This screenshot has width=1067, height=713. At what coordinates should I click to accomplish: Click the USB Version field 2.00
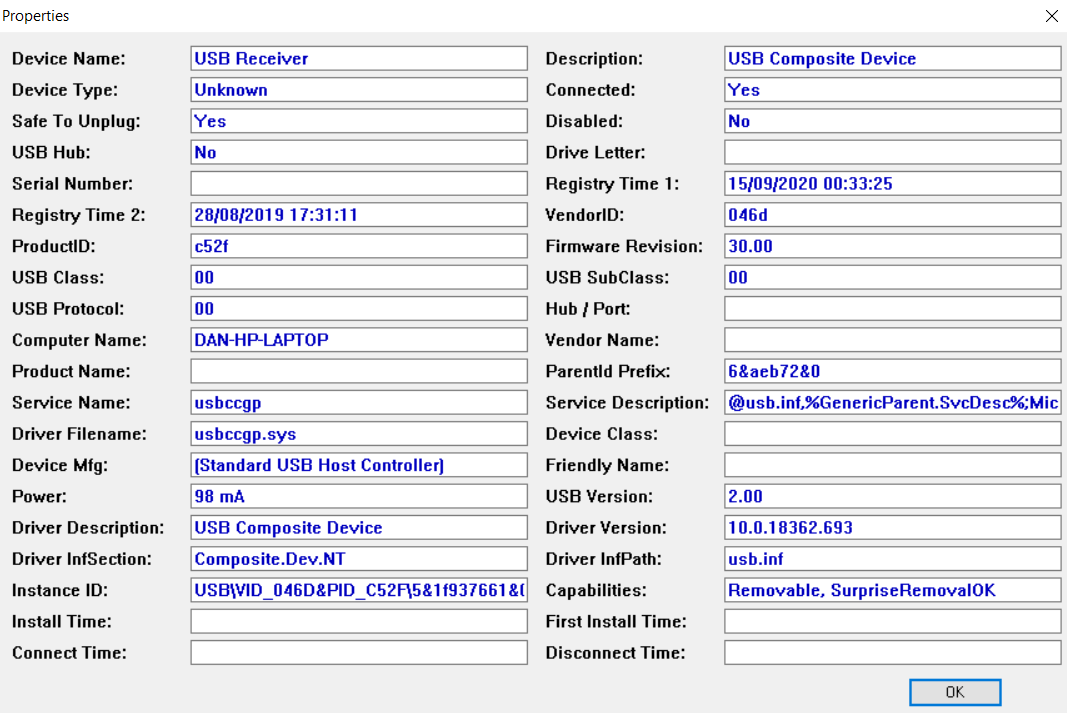pyautogui.click(x=892, y=497)
